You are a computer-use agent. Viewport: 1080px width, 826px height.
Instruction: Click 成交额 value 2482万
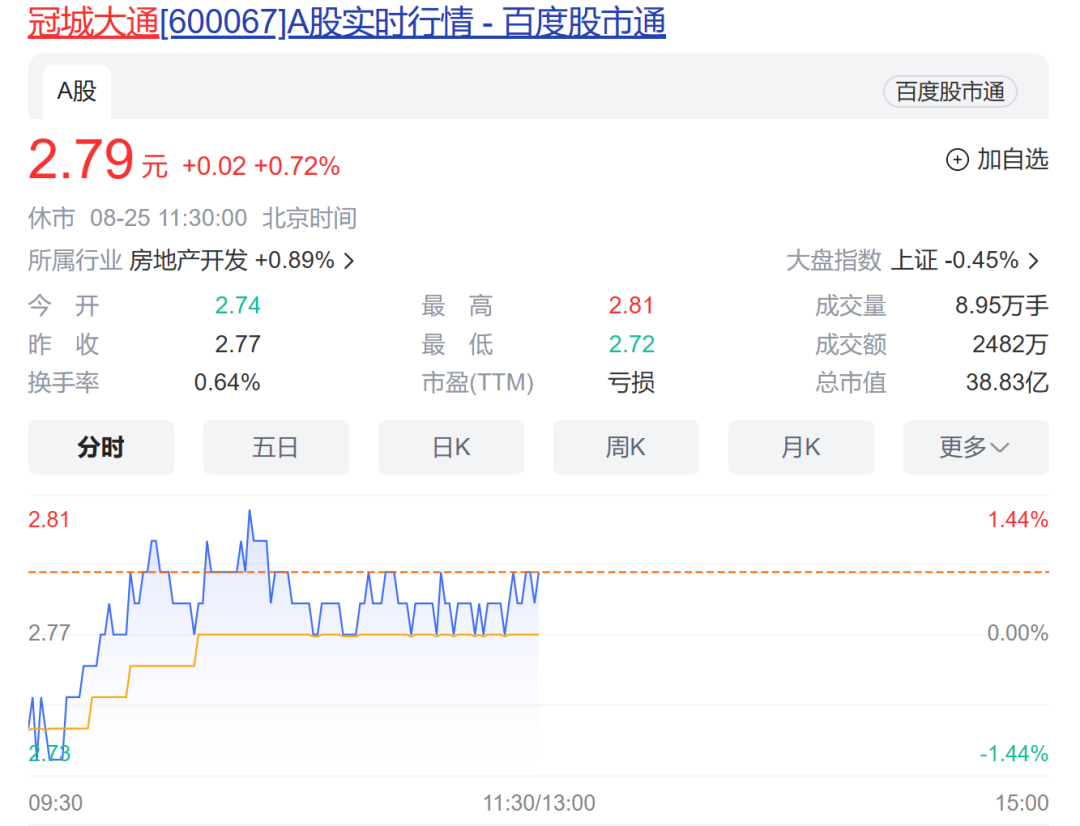(1010, 344)
